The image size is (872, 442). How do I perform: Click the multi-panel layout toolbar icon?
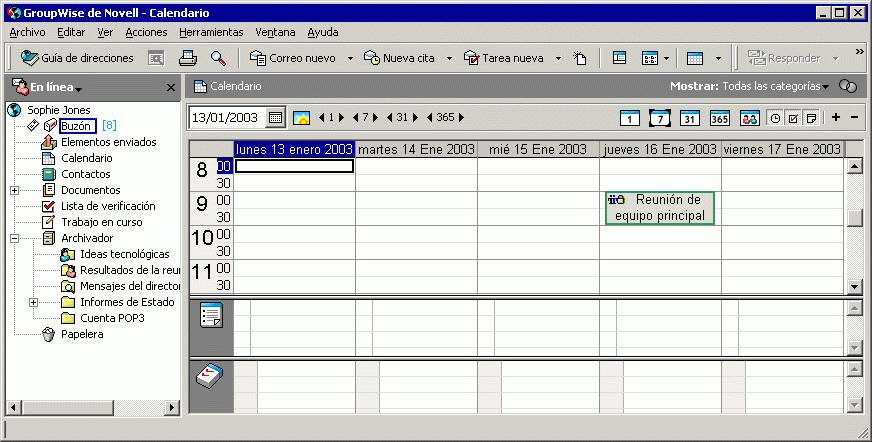650,58
